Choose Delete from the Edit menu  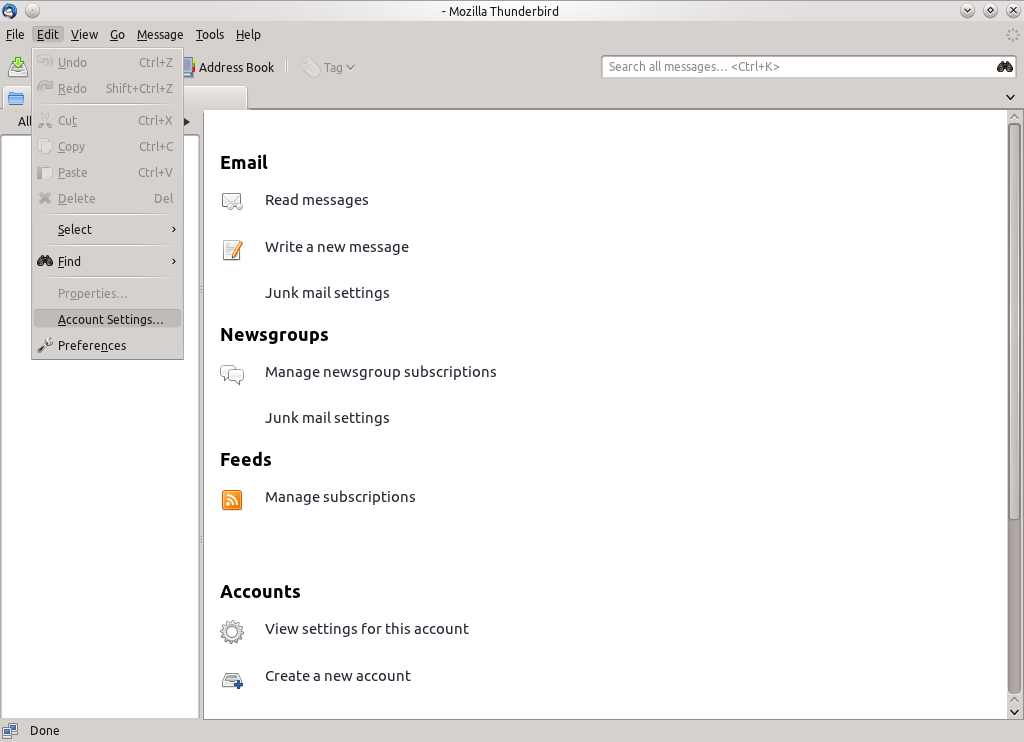[108, 199]
